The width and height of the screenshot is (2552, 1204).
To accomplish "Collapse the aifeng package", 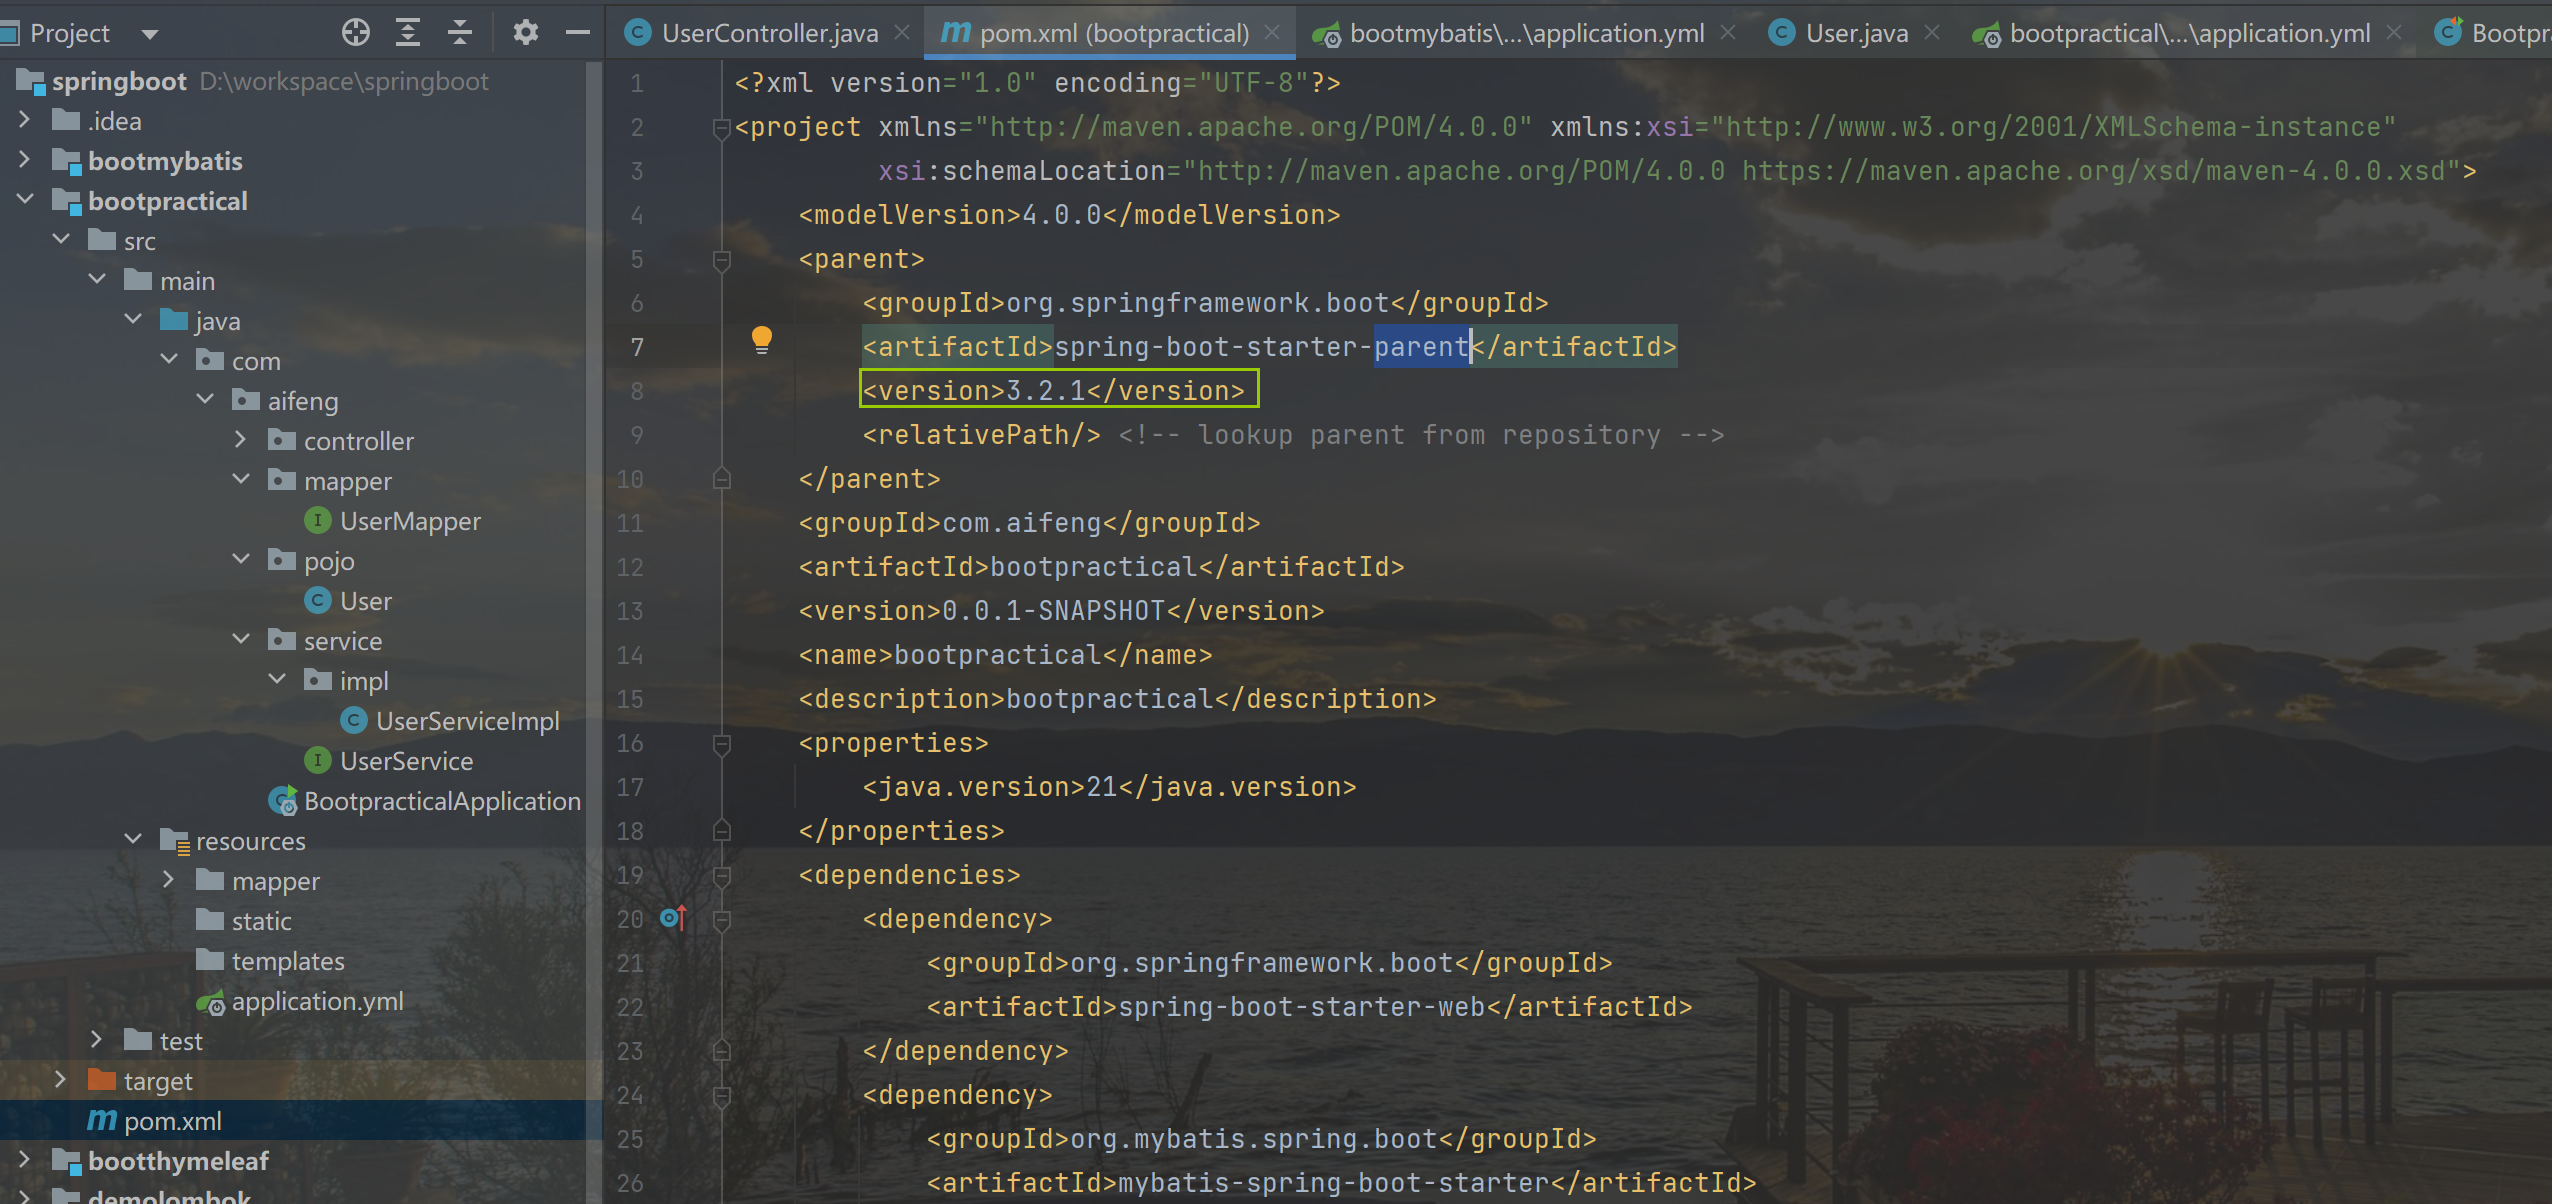I will click(205, 400).
